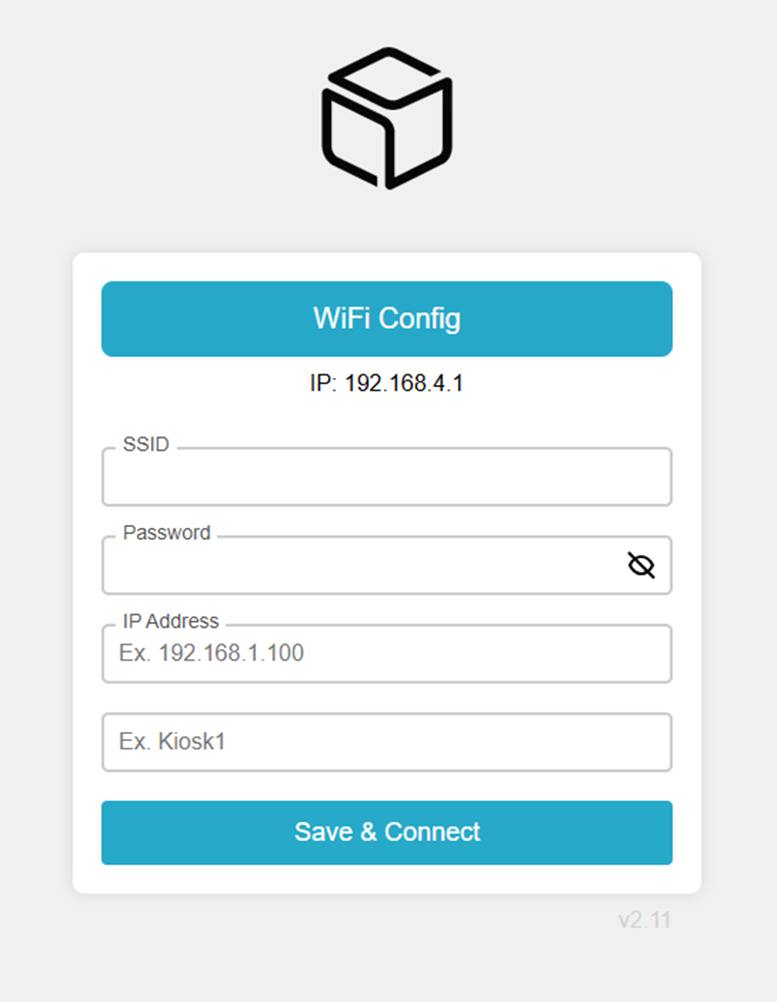
Task: Click the 192.168.4.1 address in the status line
Action: click(x=404, y=384)
